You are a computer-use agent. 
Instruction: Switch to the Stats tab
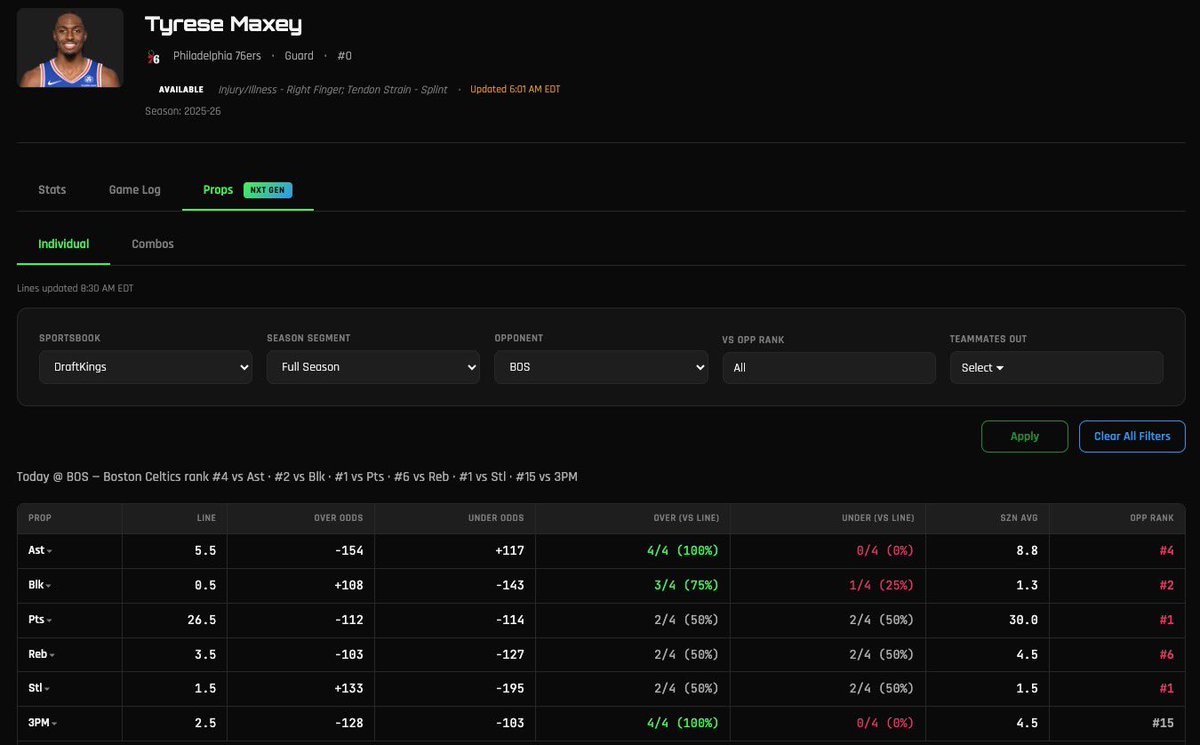click(52, 190)
